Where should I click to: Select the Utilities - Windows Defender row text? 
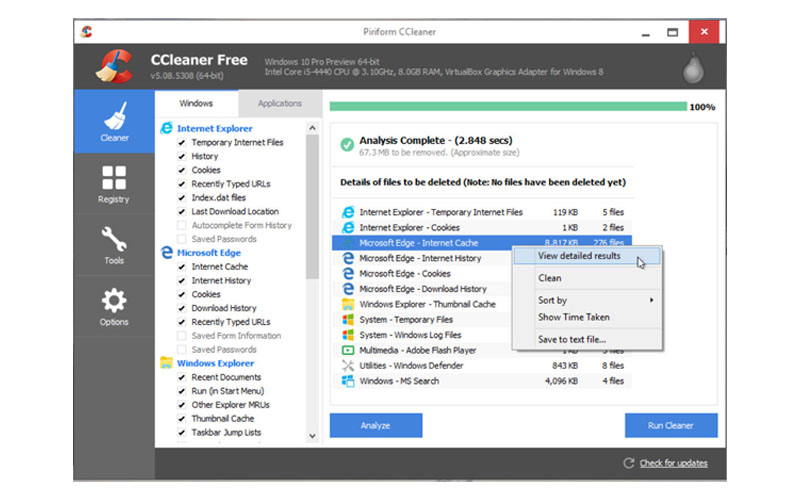(x=411, y=365)
